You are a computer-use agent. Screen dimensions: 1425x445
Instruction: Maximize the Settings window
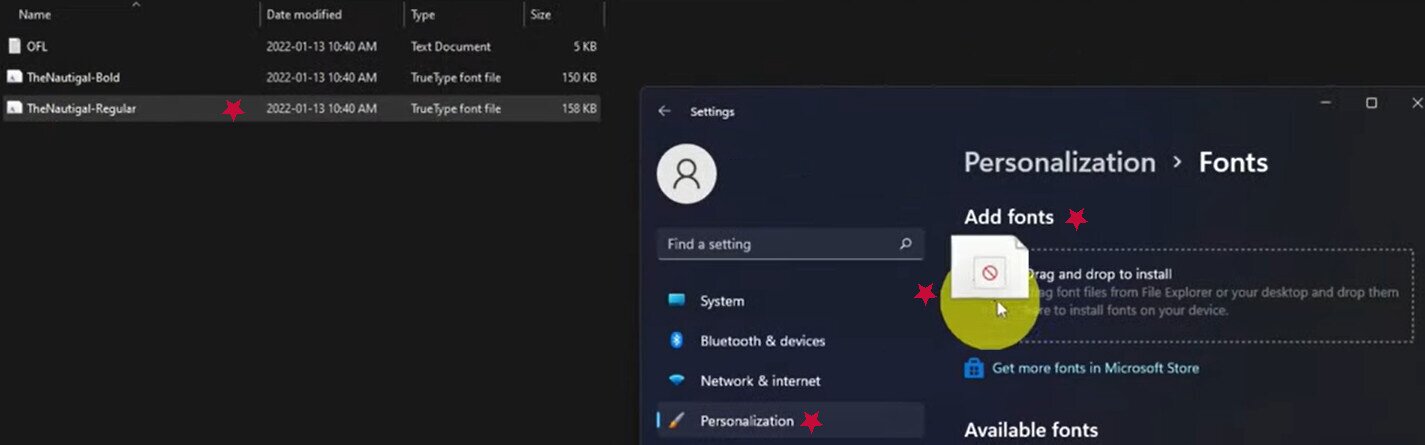point(1371,103)
